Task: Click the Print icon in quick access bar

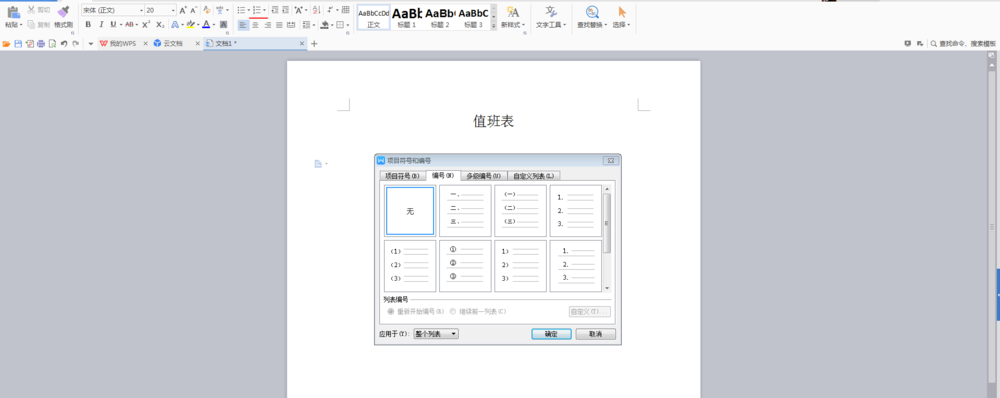Action: point(41,43)
